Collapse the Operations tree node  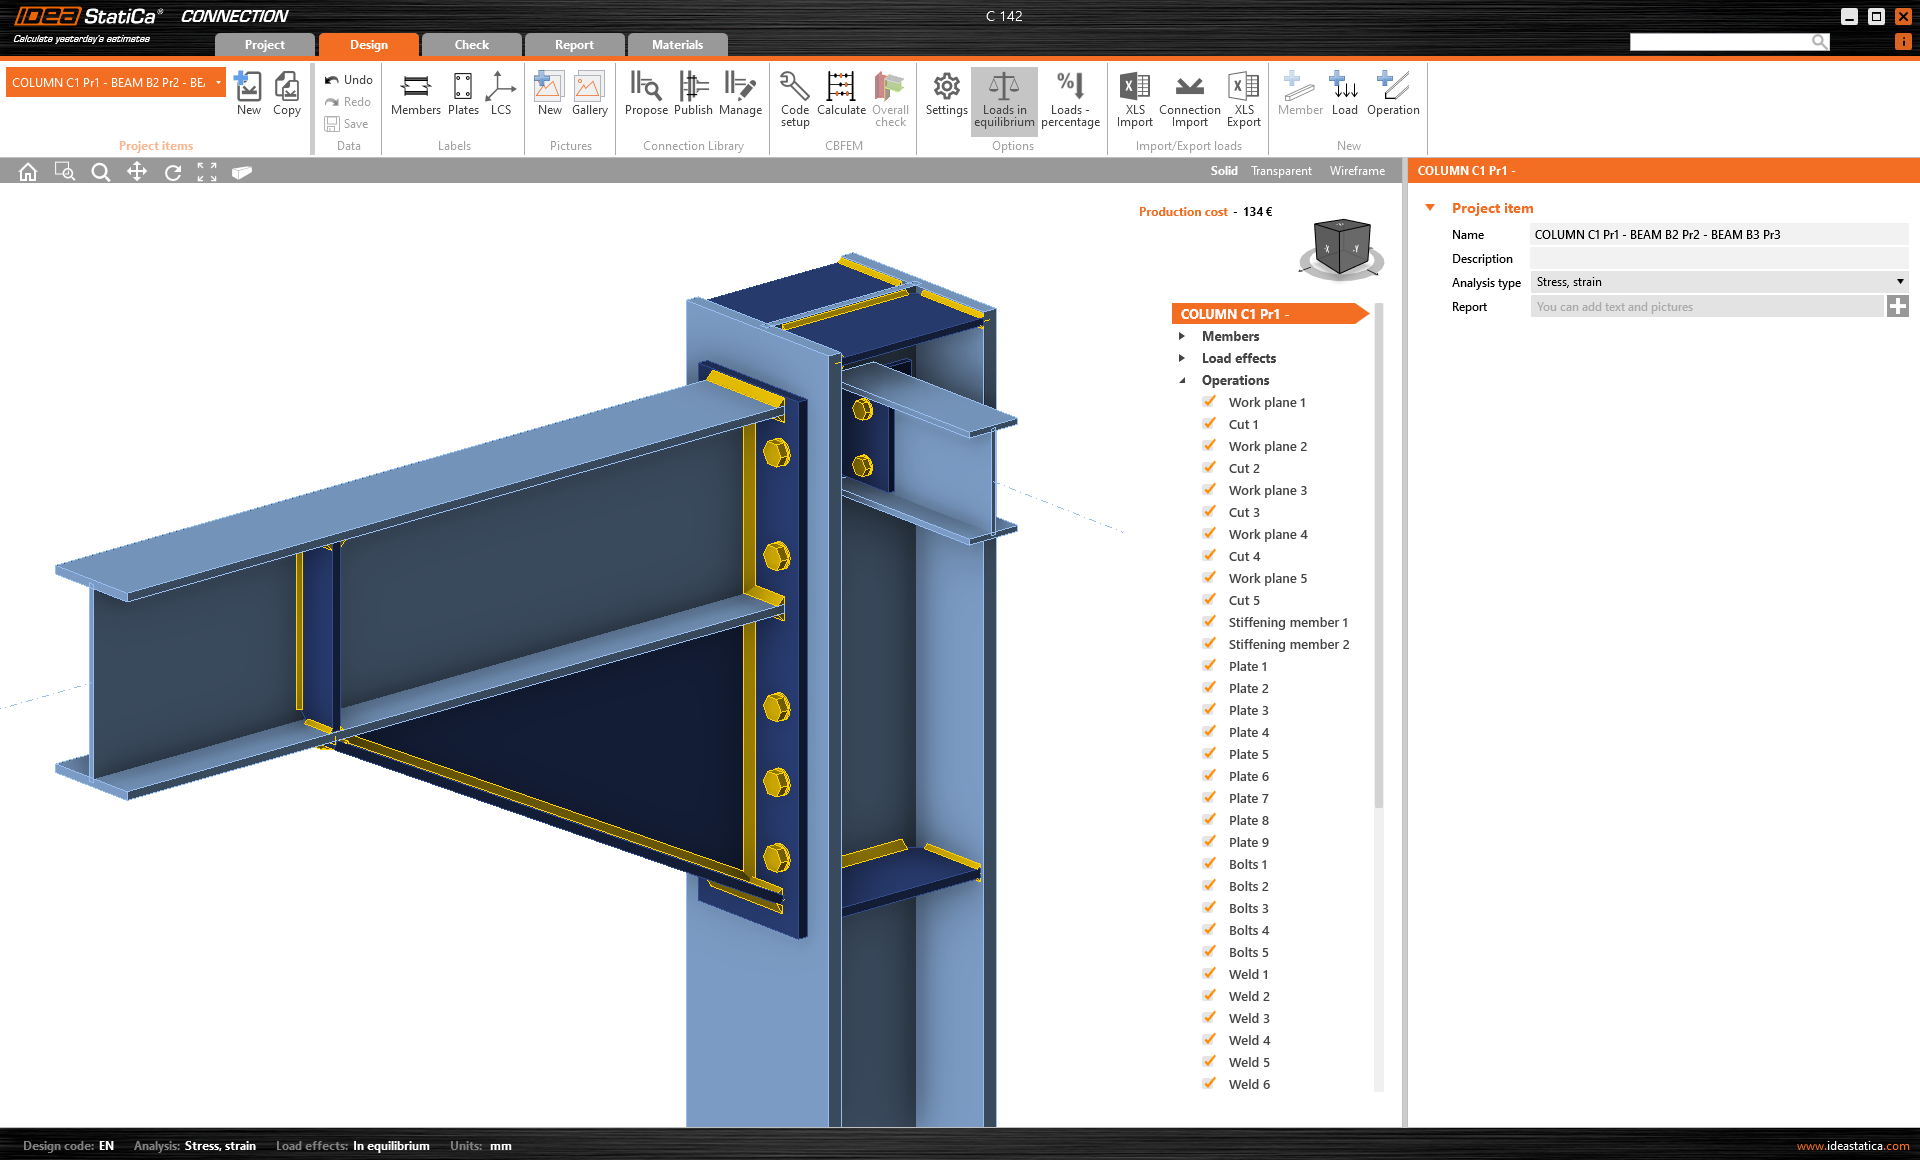(1182, 380)
